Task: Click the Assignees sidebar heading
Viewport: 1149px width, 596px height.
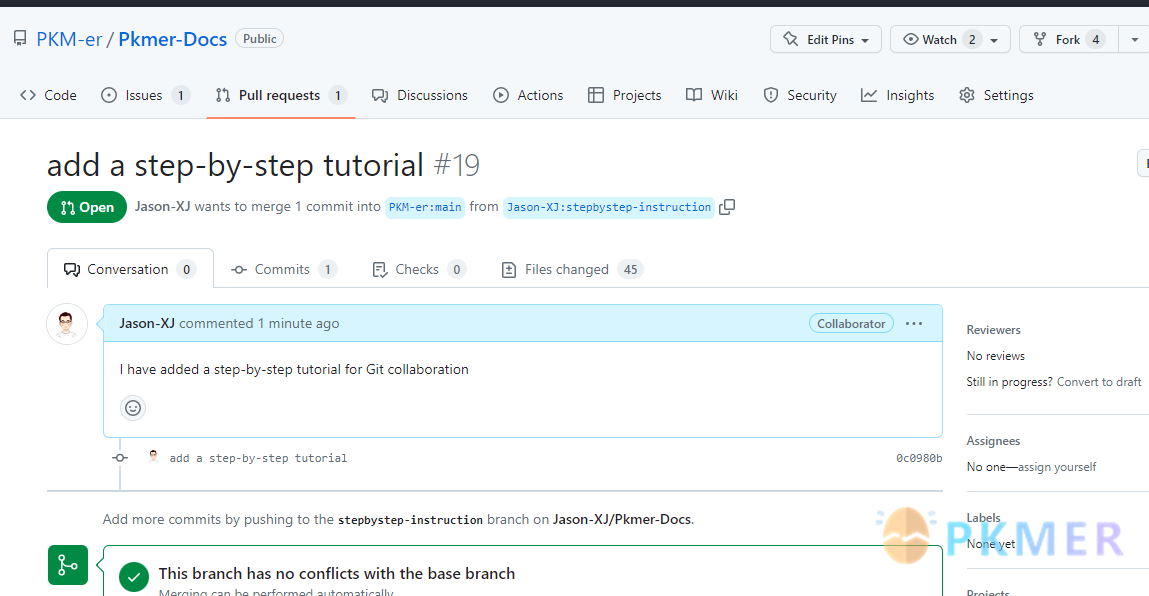Action: coord(993,441)
